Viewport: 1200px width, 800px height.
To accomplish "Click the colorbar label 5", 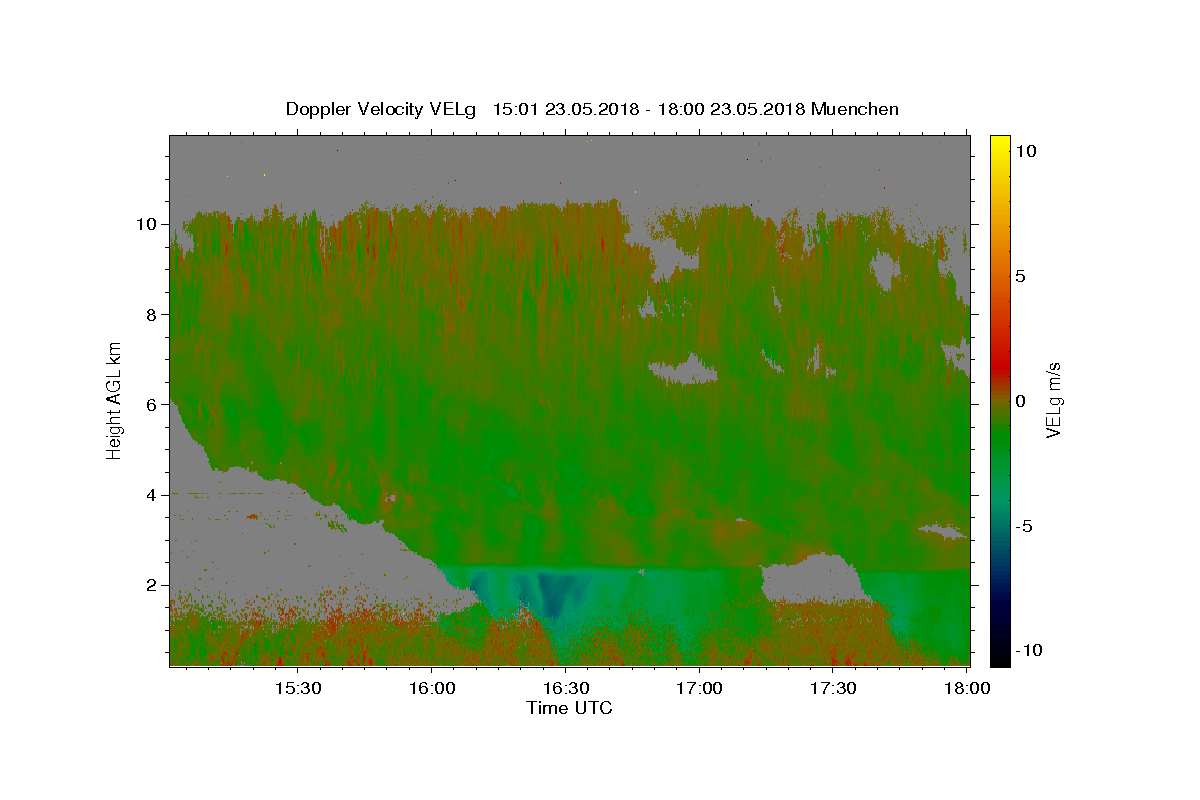I will [x=1021, y=276].
